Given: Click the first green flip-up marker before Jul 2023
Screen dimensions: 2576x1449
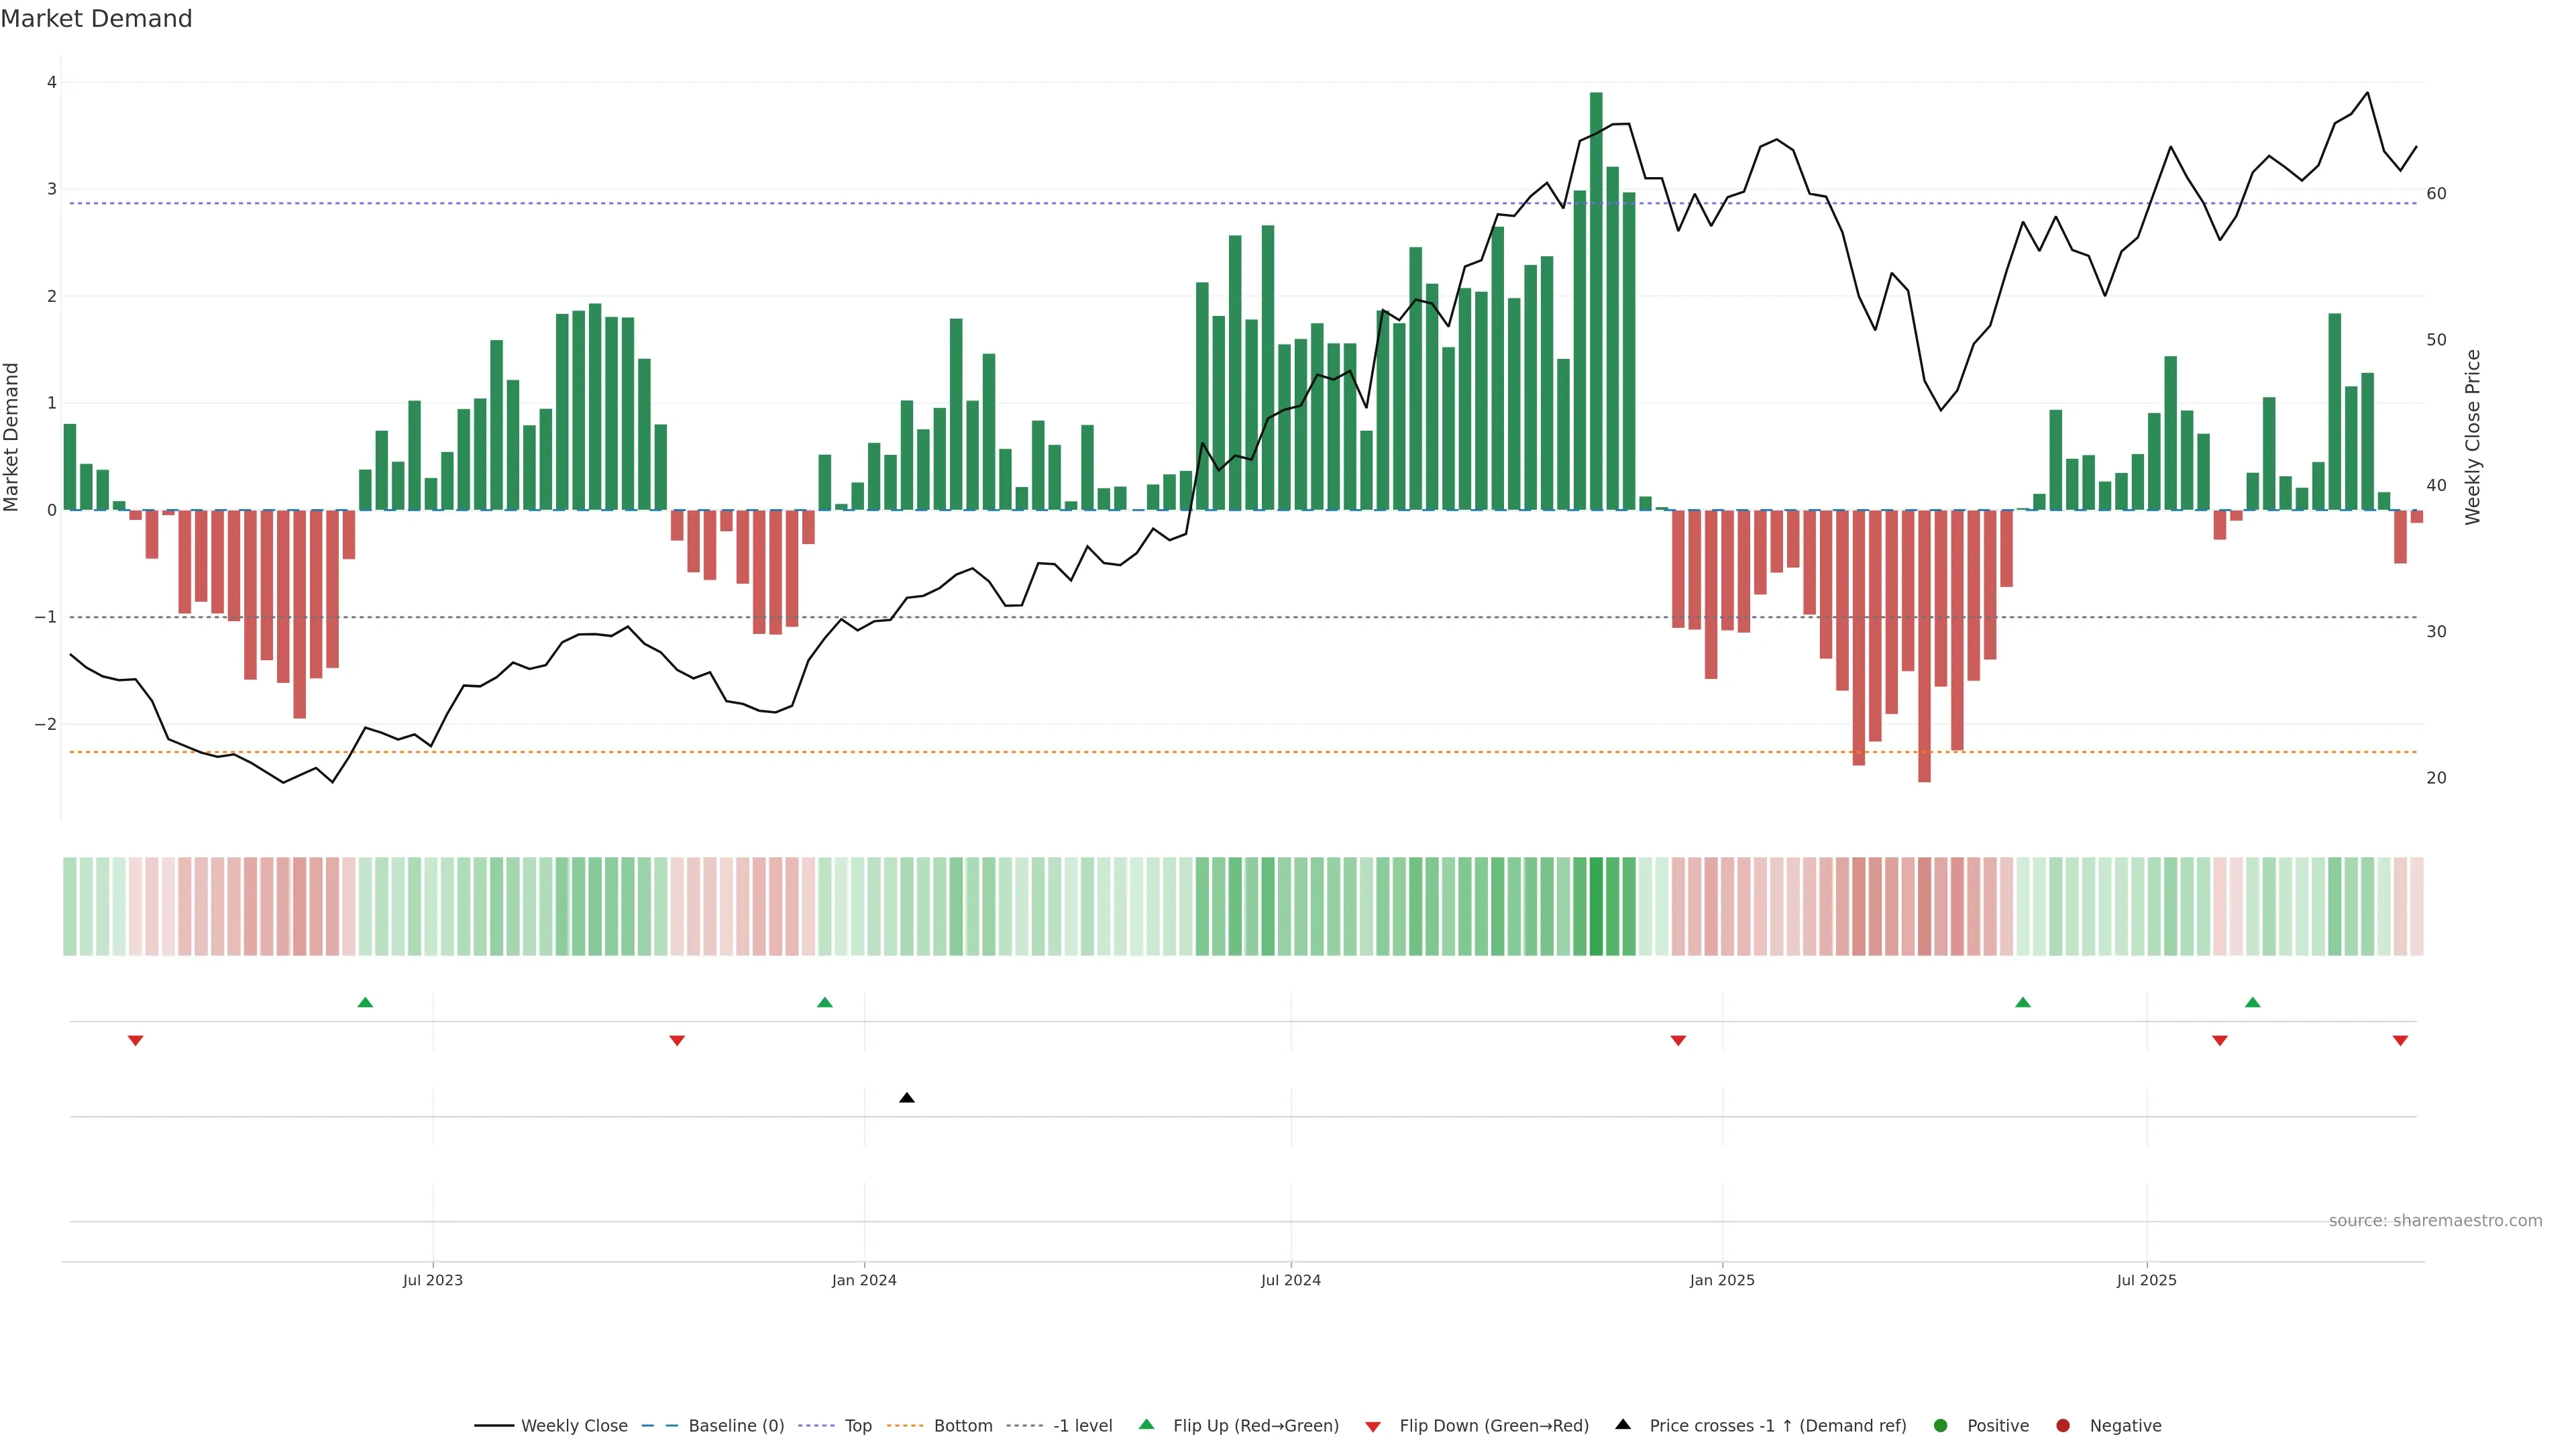Looking at the screenshot, I should [365, 1002].
